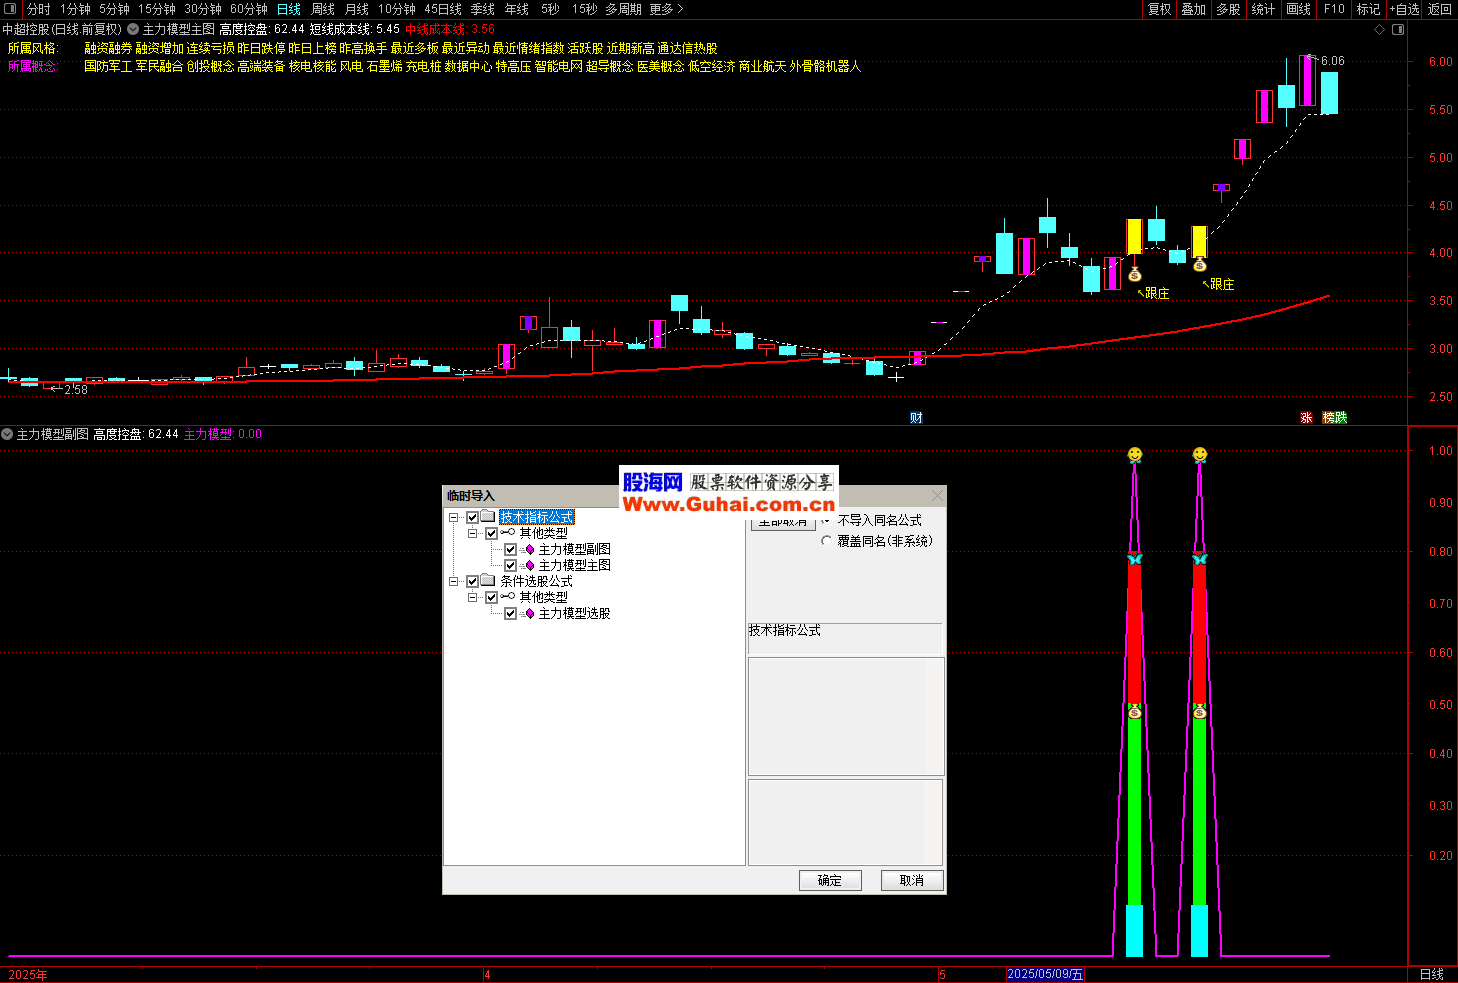Screen dimensions: 1458x983
Task: Select the 不导入同名公式 radio option
Action: (x=826, y=521)
